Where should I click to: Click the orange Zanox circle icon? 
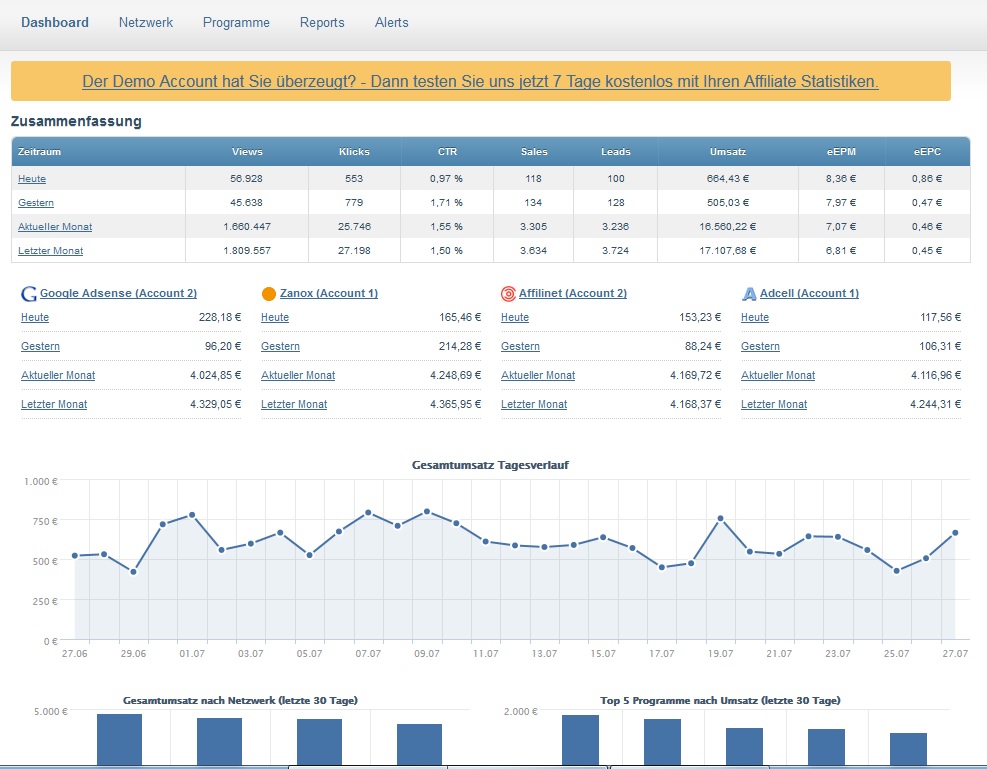tap(268, 294)
